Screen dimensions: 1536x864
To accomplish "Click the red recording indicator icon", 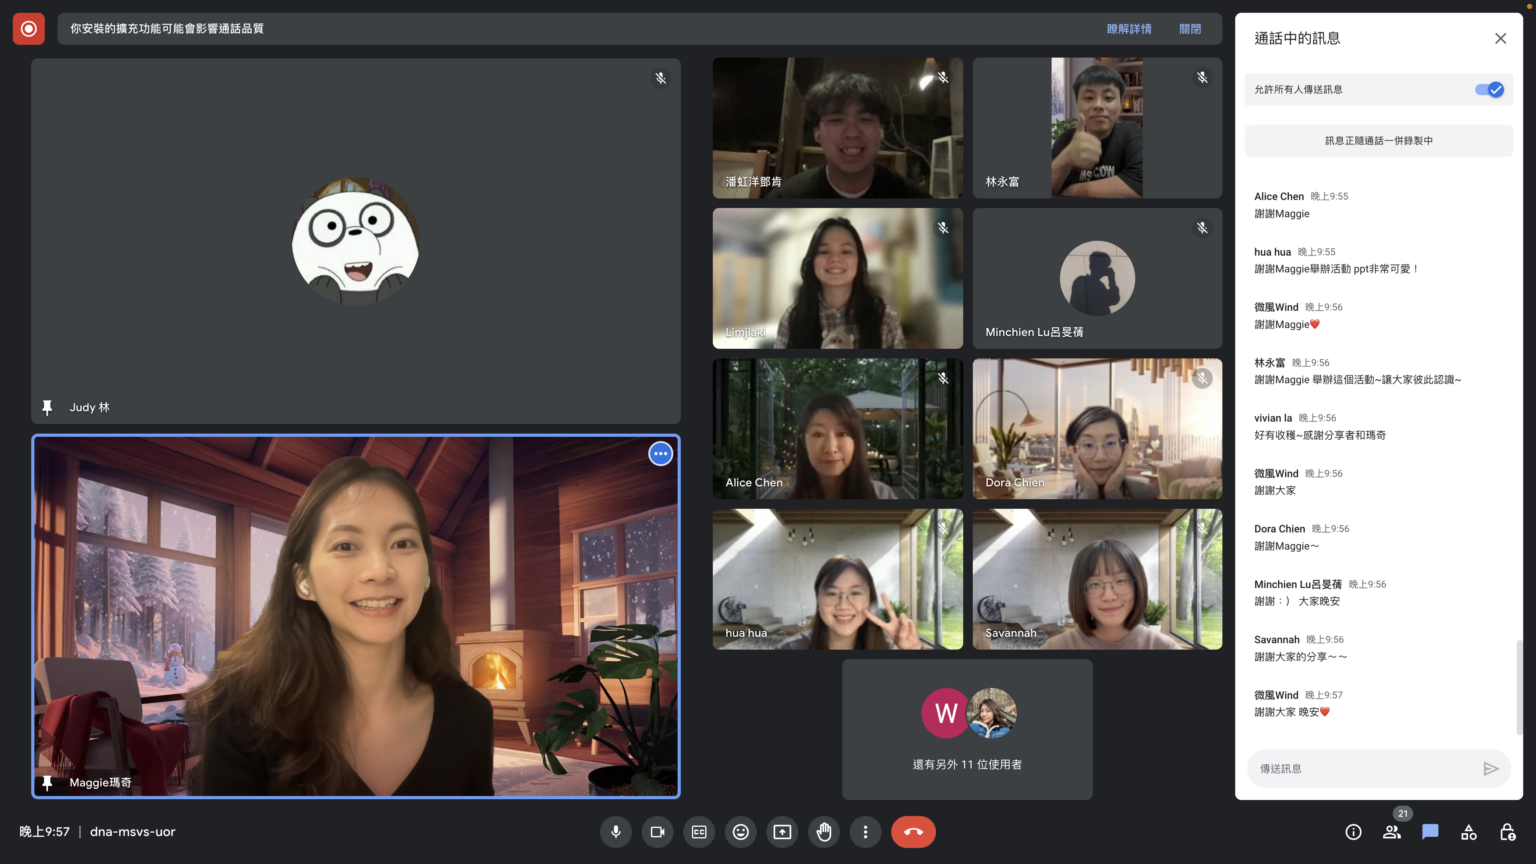I will click(29, 29).
